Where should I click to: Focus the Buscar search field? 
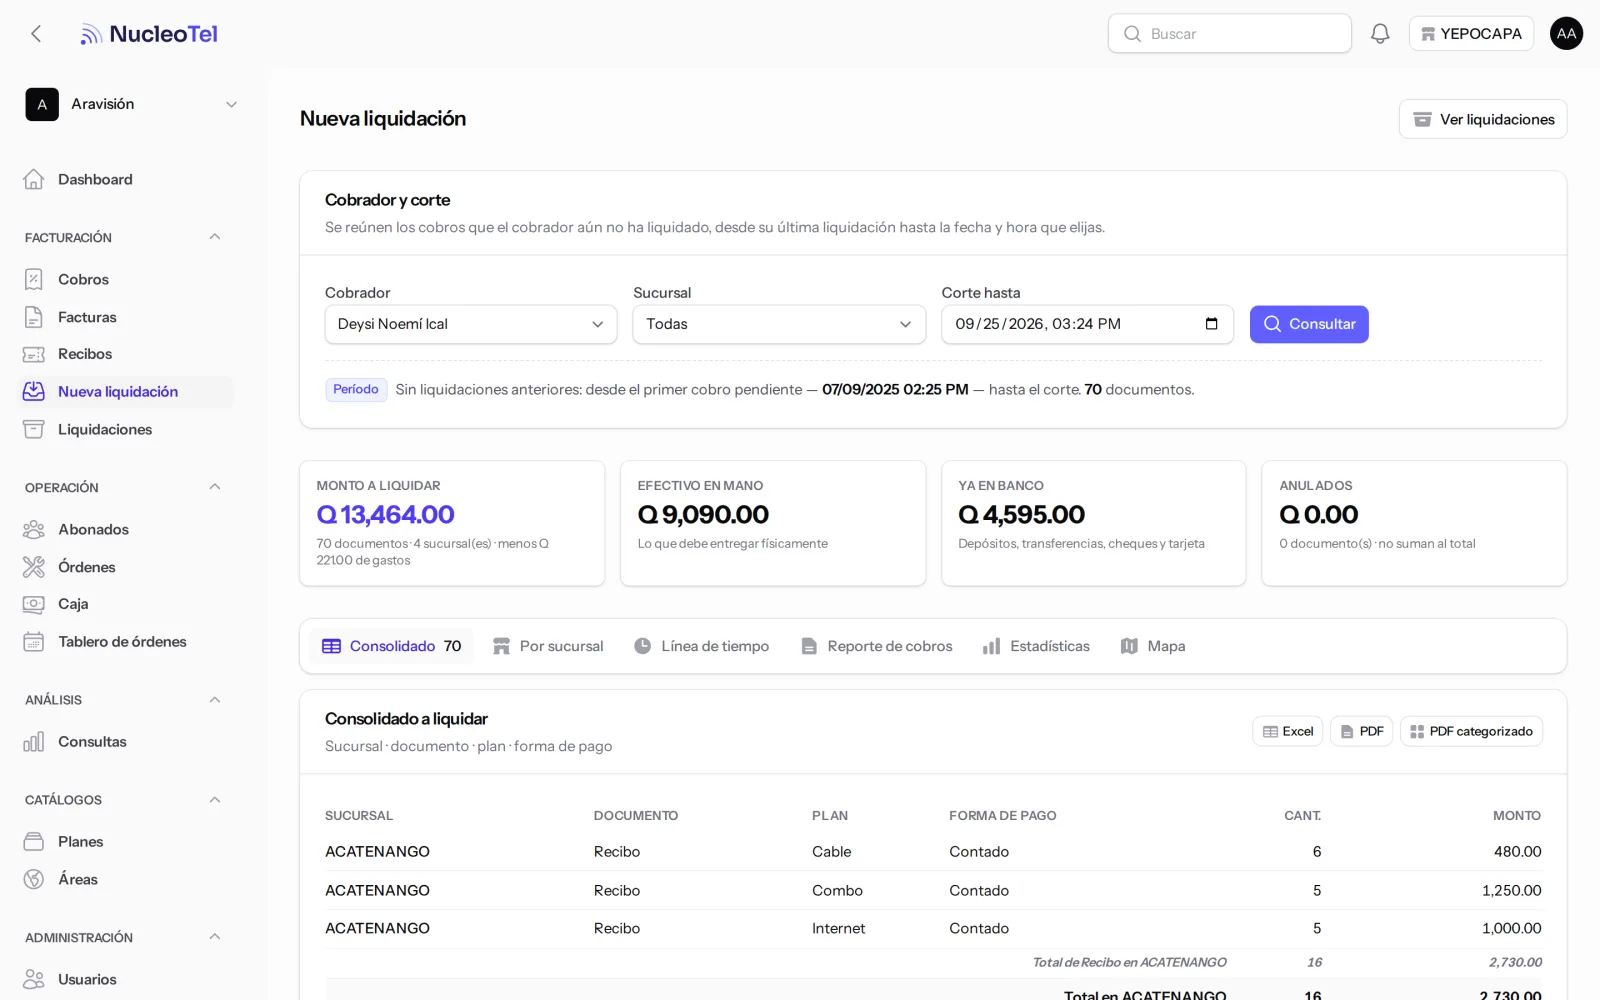click(x=1230, y=34)
